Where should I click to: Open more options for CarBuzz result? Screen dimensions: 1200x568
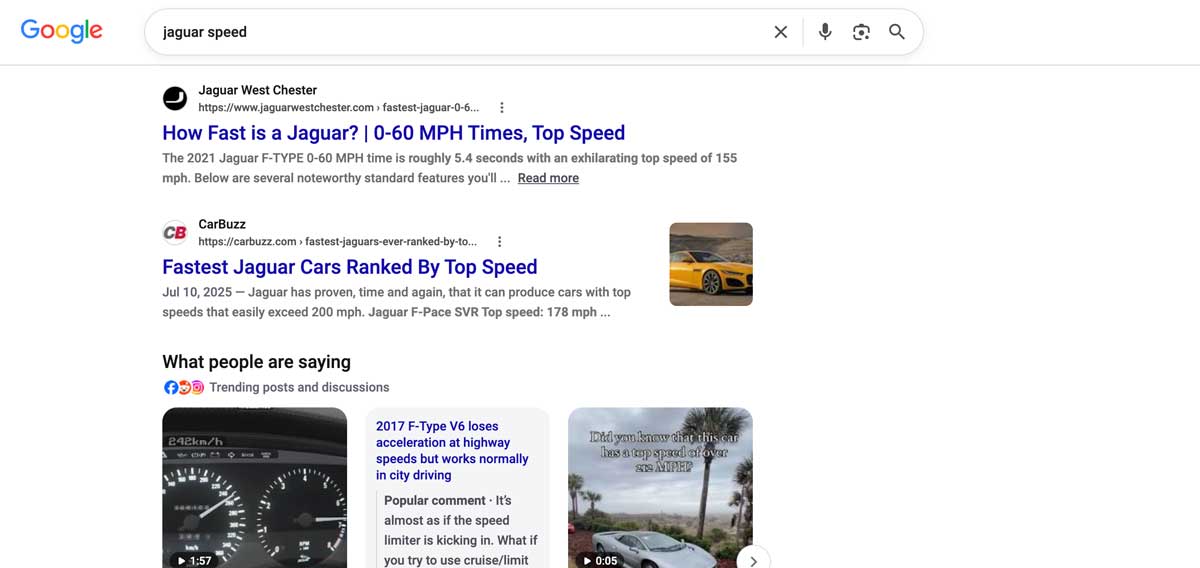tap(499, 241)
